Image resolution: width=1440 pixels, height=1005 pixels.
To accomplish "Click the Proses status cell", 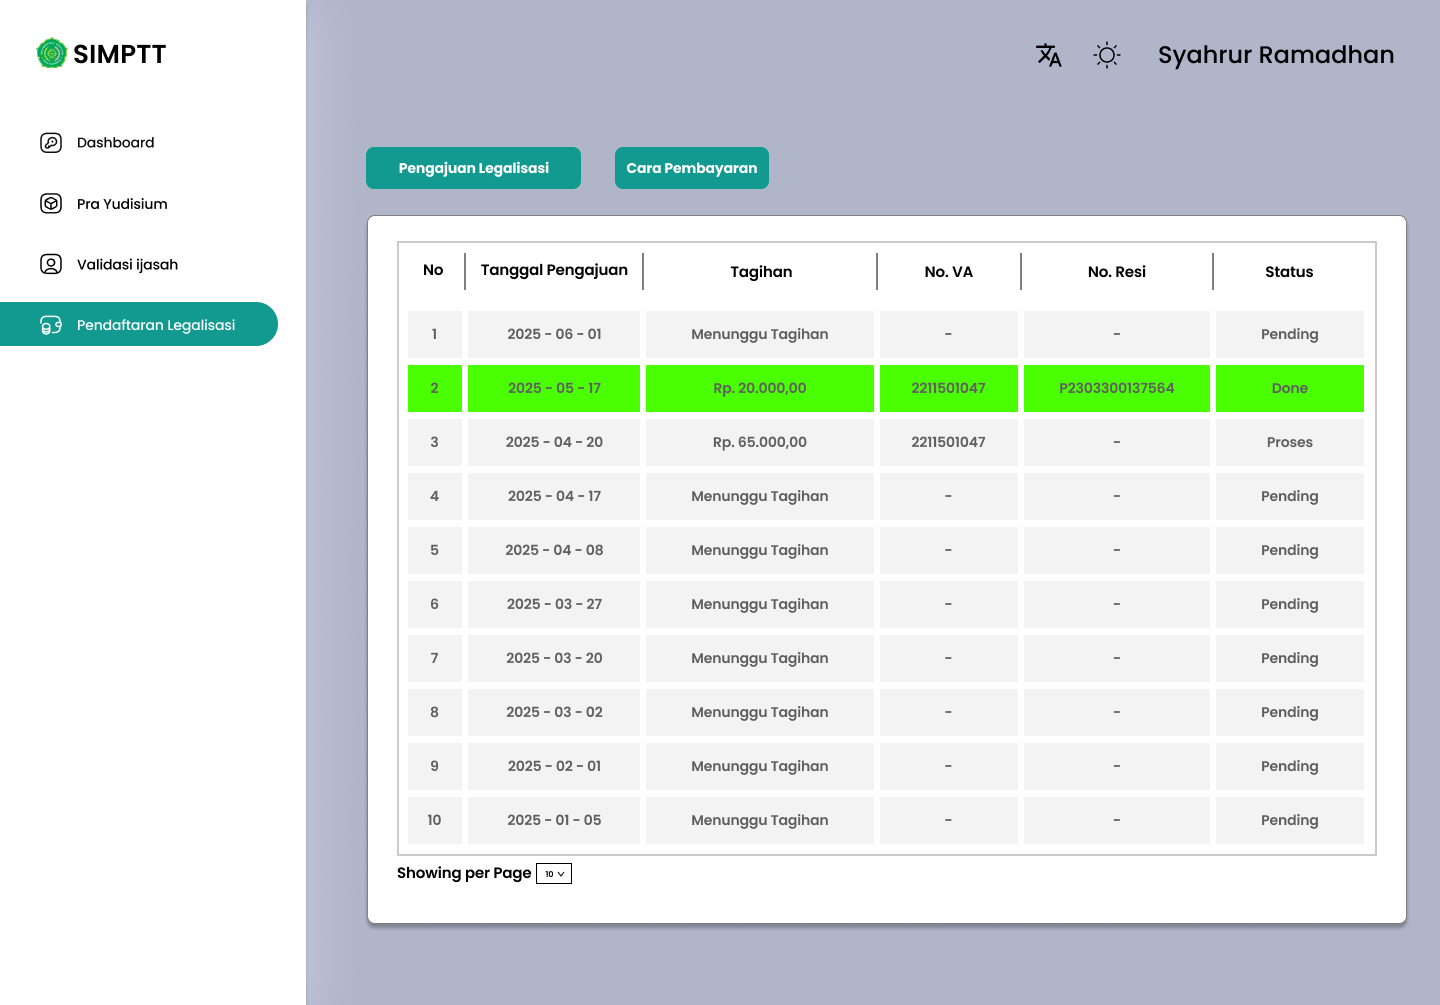I will click(x=1290, y=442).
